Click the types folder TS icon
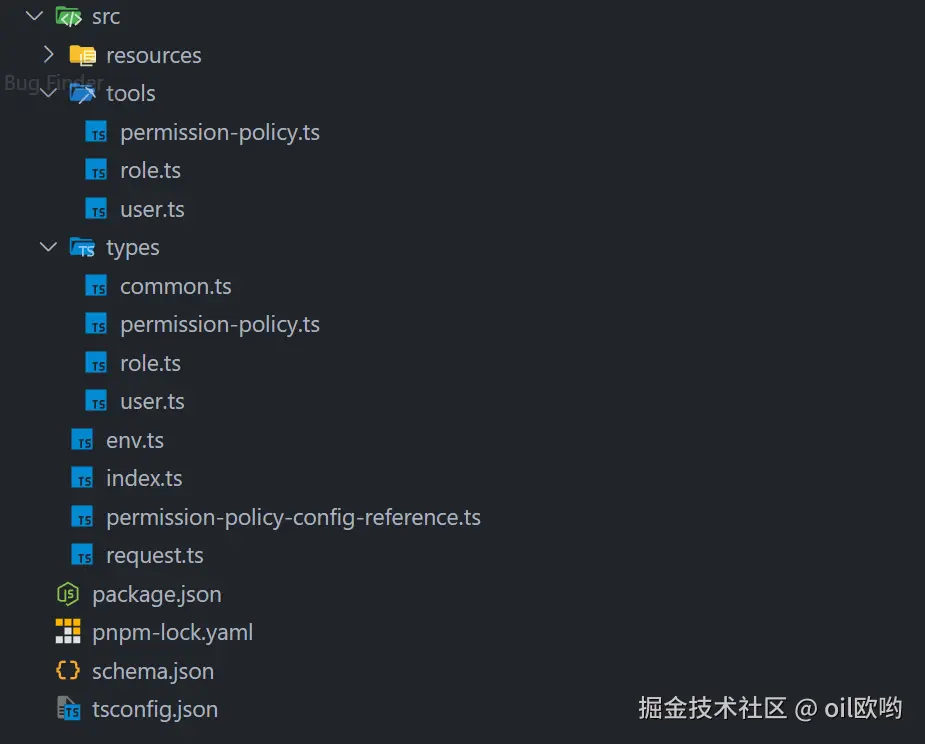The image size is (925, 744). click(82, 247)
